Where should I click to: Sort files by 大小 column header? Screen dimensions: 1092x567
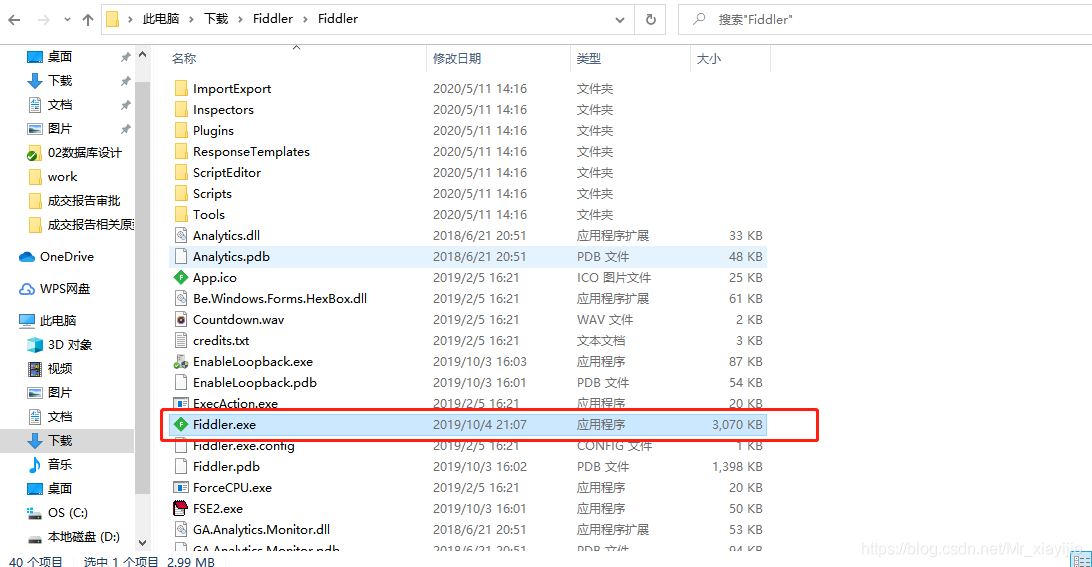(x=709, y=59)
